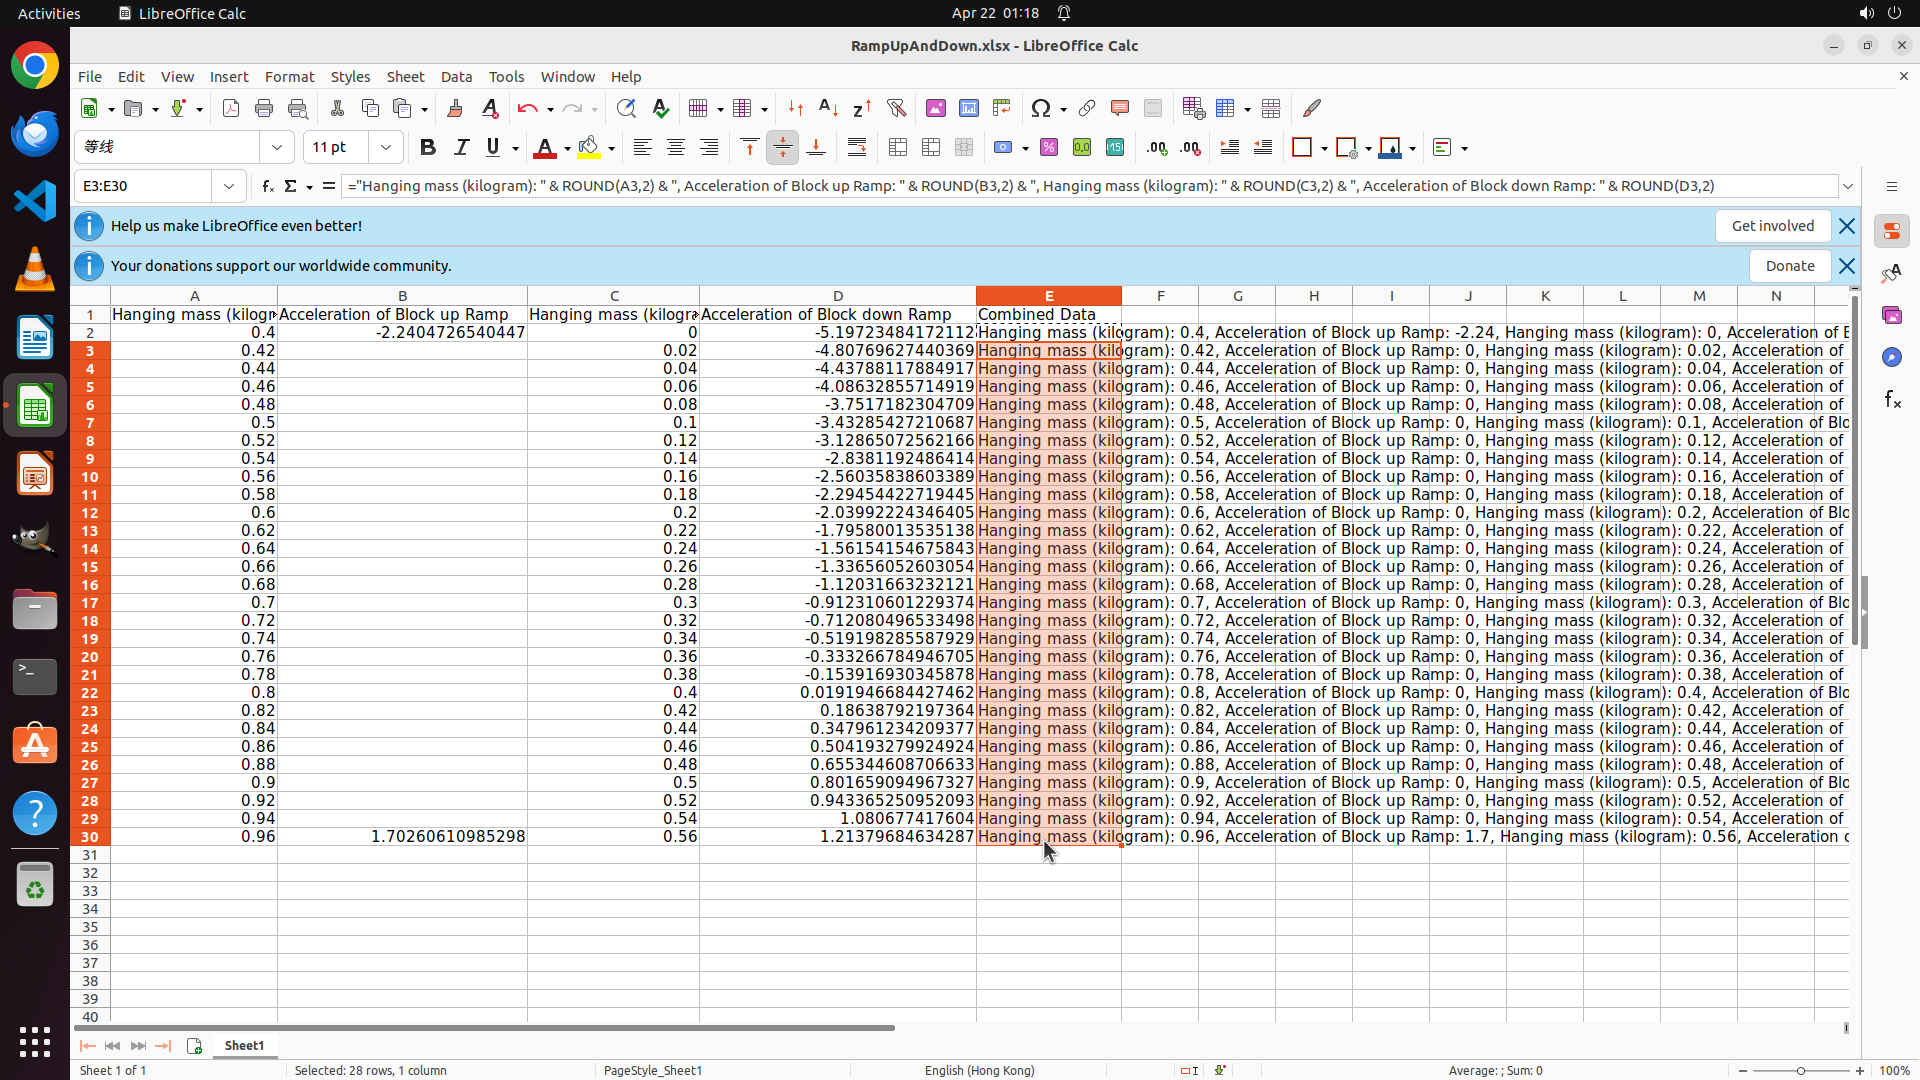This screenshot has height=1080, width=1920.
Task: Open the Sheet menu
Action: pyautogui.click(x=405, y=77)
